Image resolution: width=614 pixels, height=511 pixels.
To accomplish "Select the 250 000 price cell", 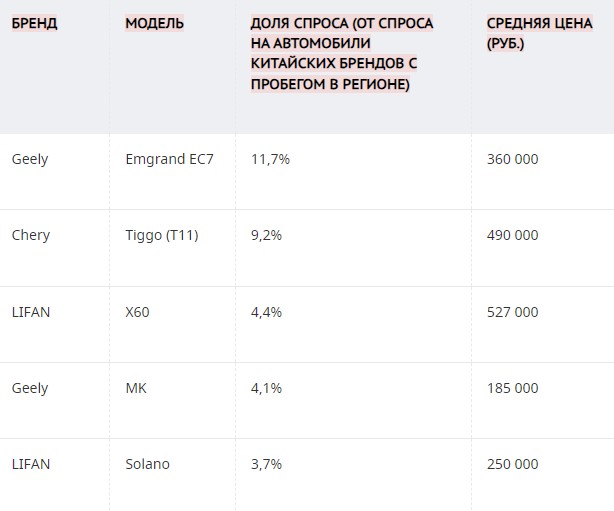I will click(513, 464).
